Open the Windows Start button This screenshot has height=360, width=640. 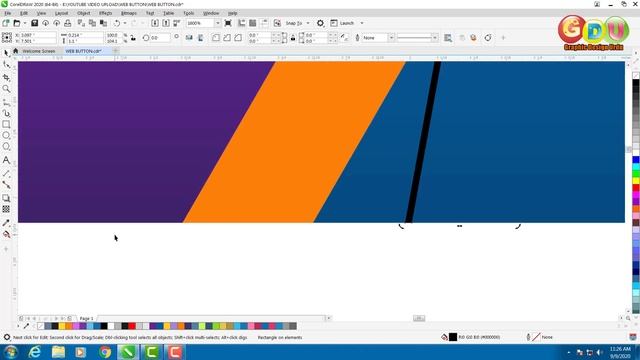click(10, 352)
